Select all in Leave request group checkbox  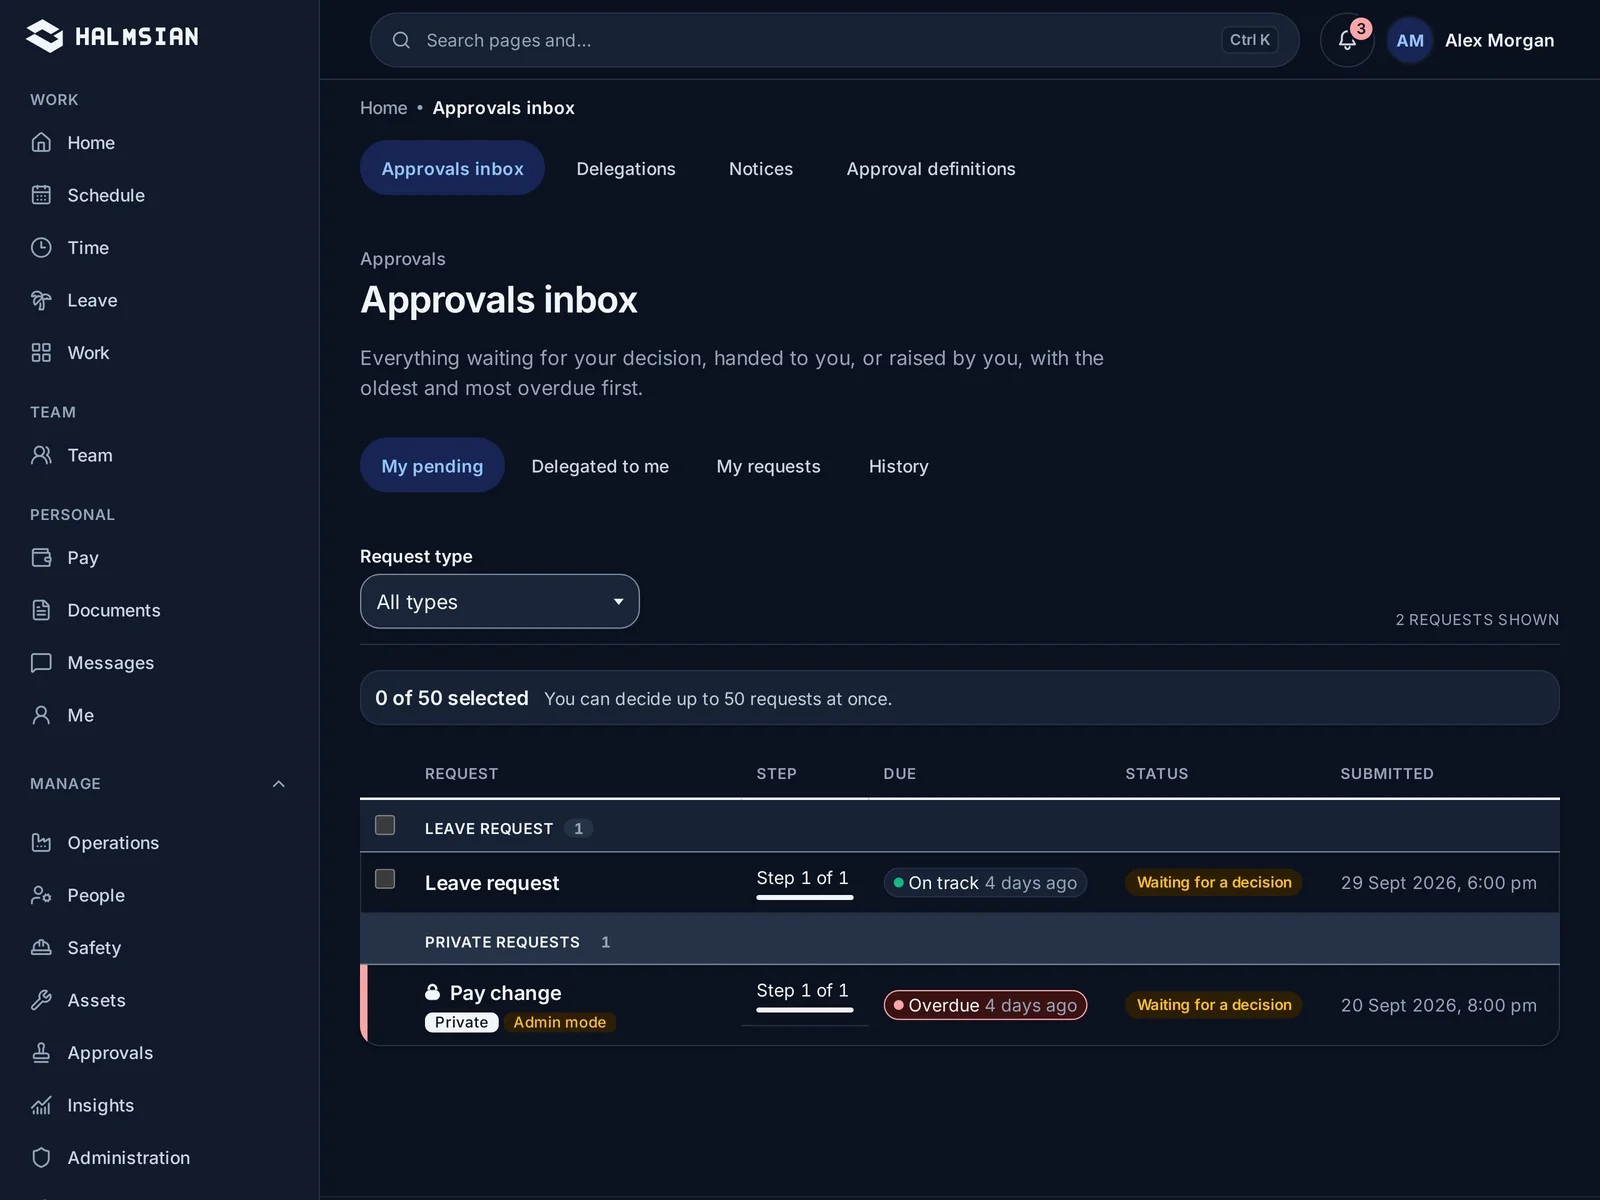click(x=385, y=825)
